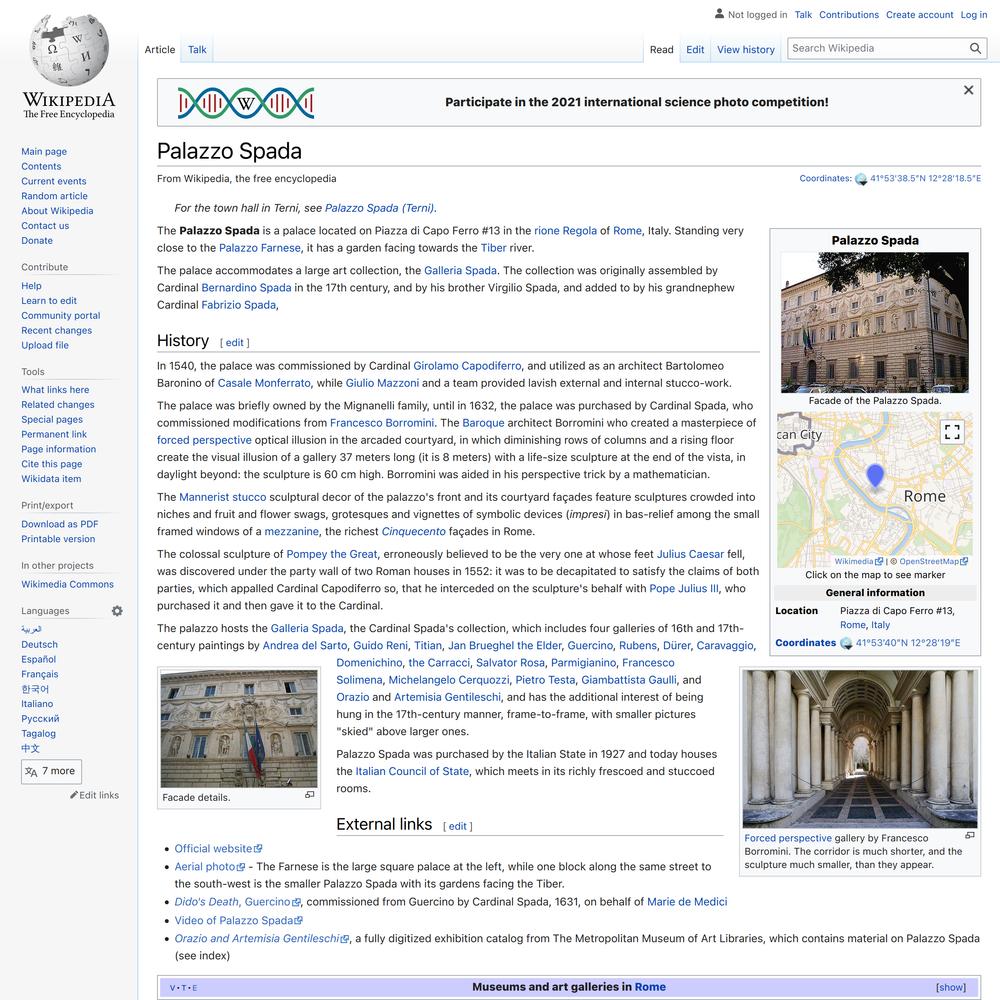Click the pencil Edit links icon
1000x1000 pixels.
[x=74, y=795]
